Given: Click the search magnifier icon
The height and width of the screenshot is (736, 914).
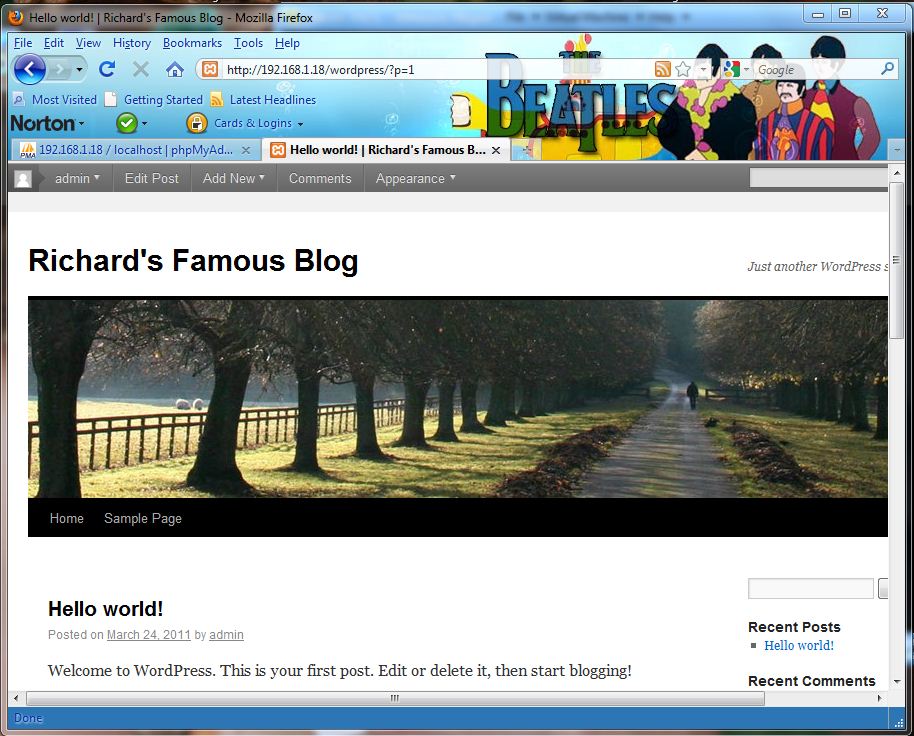Looking at the screenshot, I should pyautogui.click(x=887, y=69).
